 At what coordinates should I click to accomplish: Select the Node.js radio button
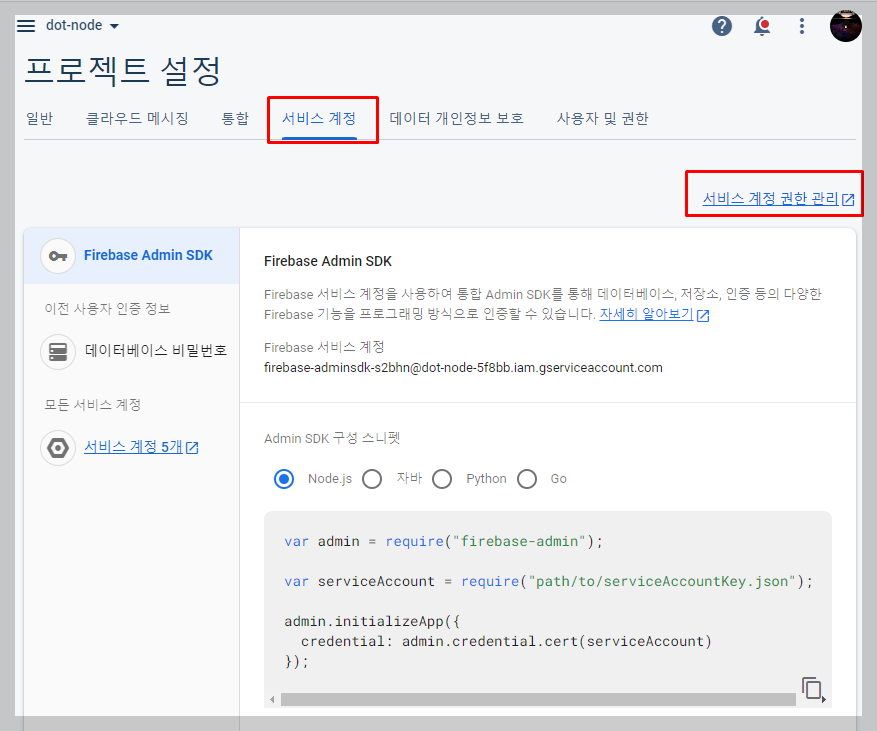(284, 479)
